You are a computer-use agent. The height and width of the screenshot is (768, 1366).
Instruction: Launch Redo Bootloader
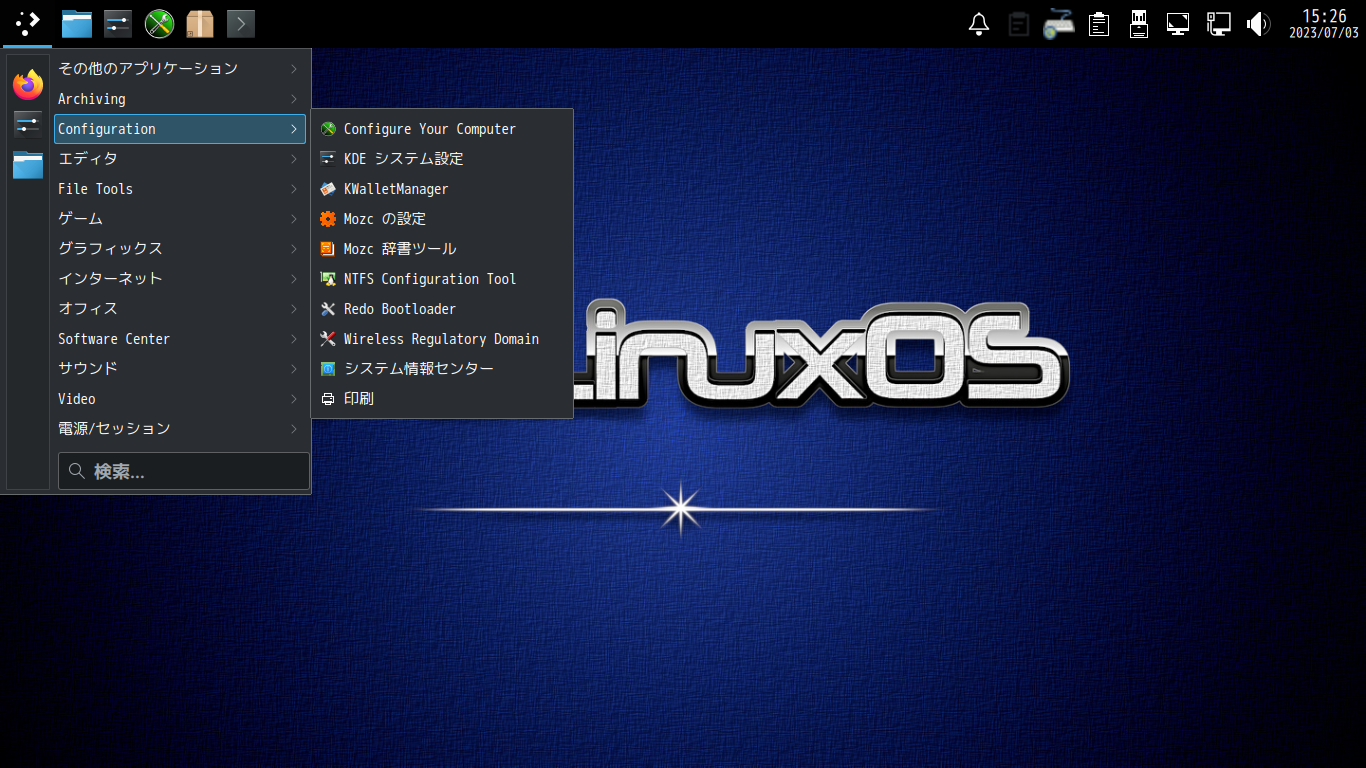click(442, 309)
